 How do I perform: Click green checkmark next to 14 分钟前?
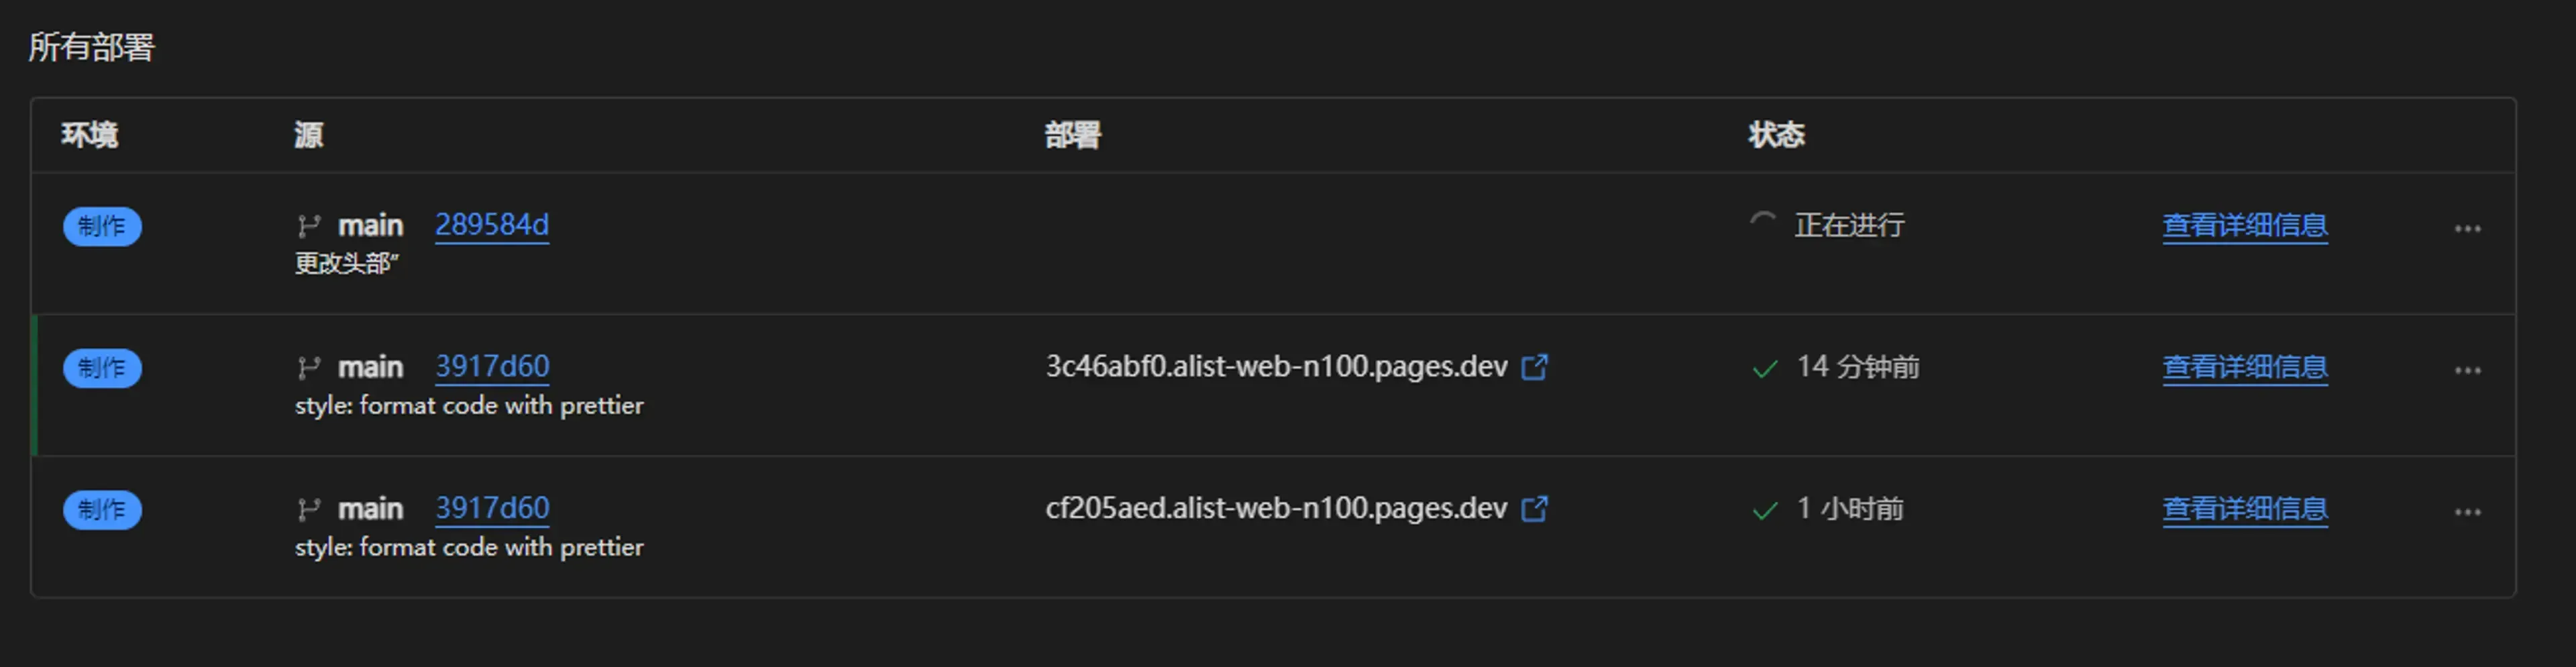[1765, 369]
